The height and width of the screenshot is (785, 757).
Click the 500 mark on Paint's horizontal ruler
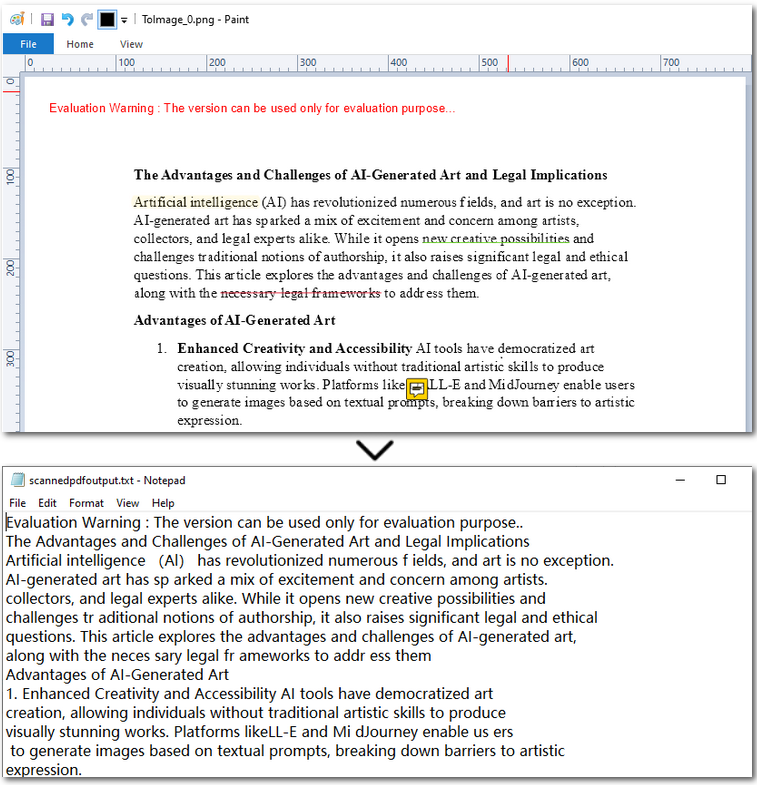[x=489, y=63]
